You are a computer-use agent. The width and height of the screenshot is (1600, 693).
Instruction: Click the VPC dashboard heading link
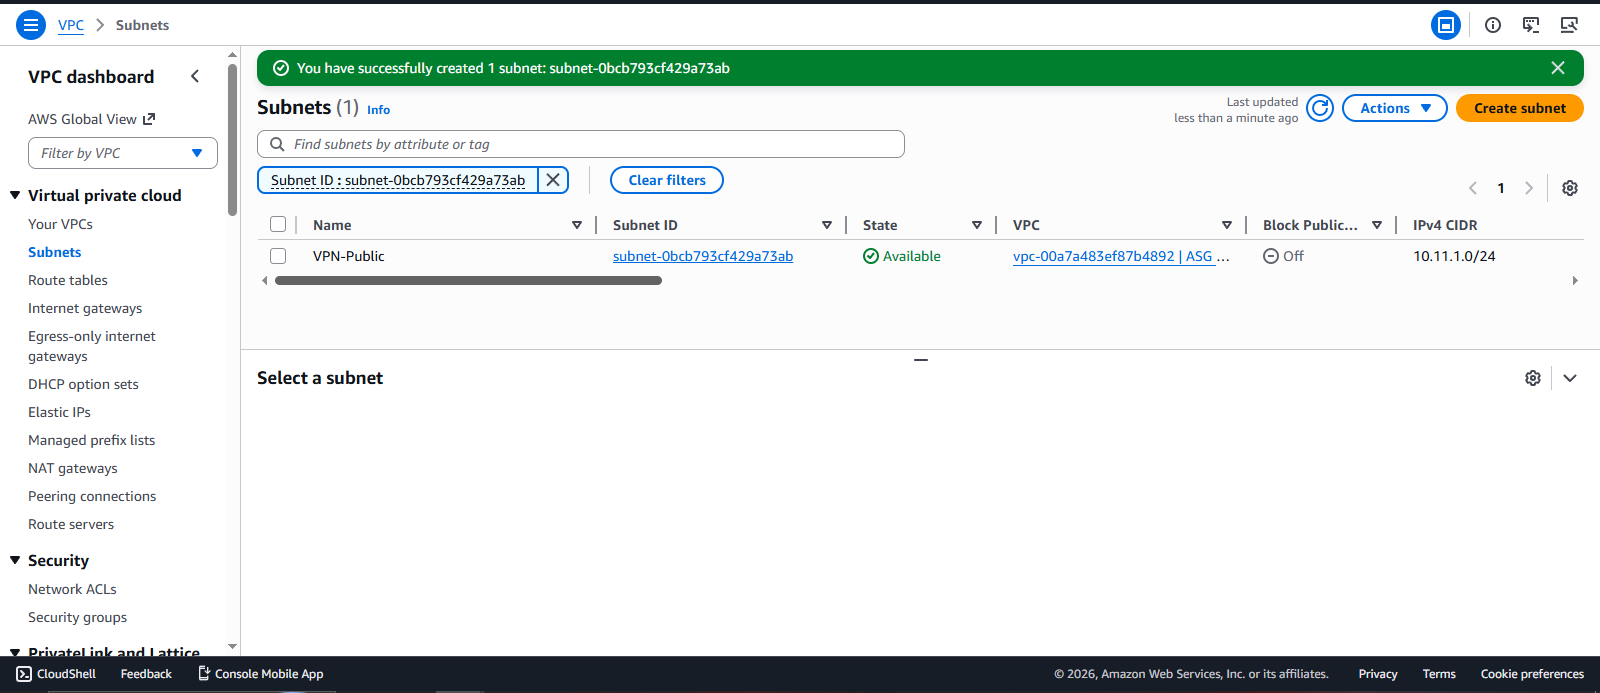(x=91, y=76)
